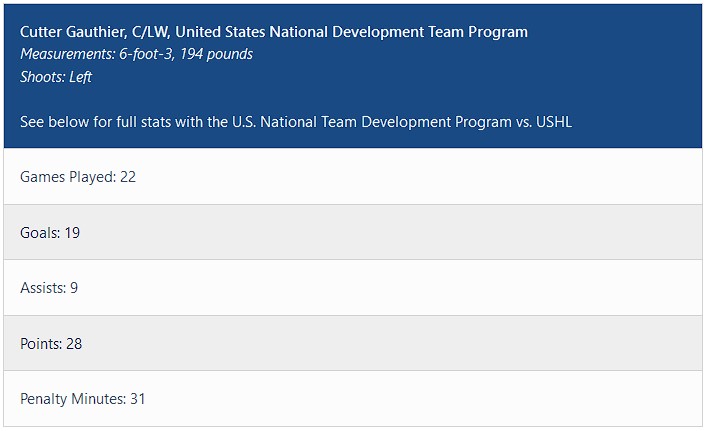Image resolution: width=713 pixels, height=431 pixels.
Task: Click the 6-foot-3 height value
Action: [x=146, y=54]
